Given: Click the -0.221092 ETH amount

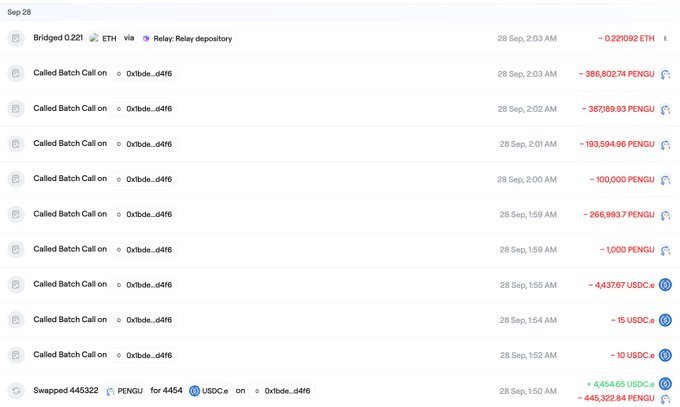Looking at the screenshot, I should pos(626,38).
